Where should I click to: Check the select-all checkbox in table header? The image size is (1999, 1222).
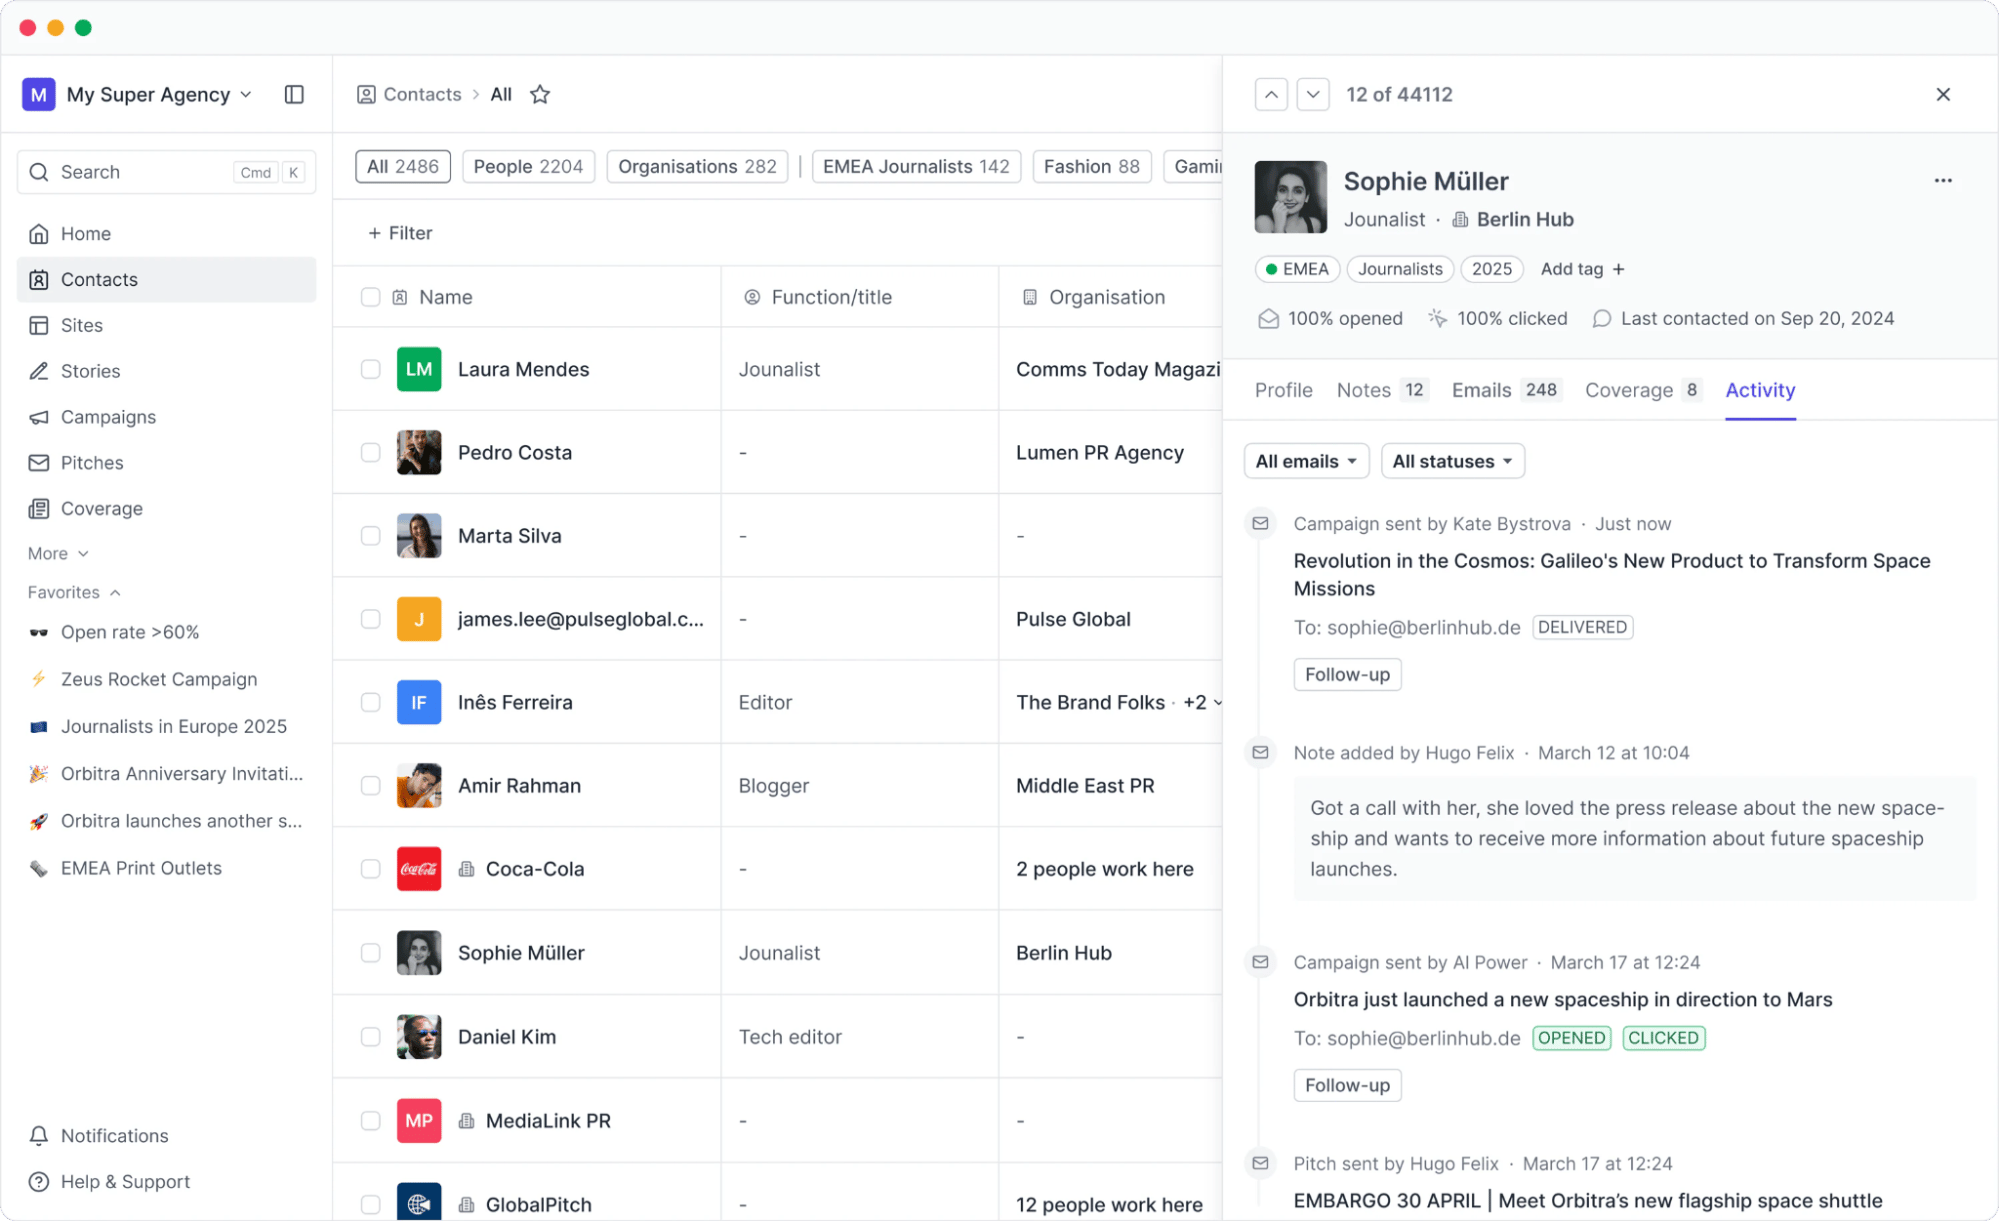tap(370, 296)
